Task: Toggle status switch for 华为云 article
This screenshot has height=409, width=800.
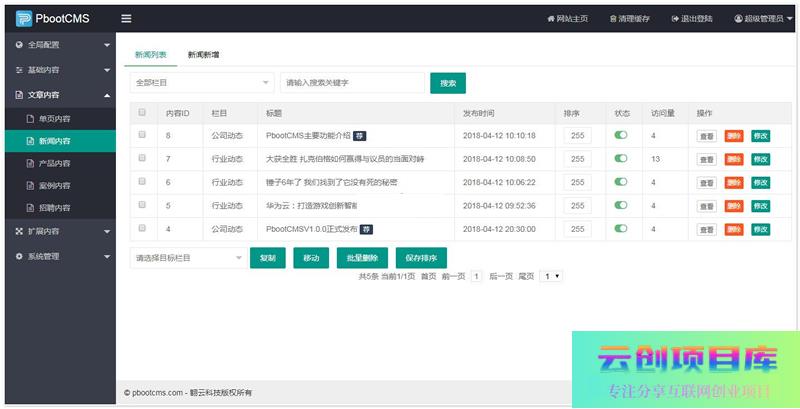Action: pyautogui.click(x=621, y=205)
